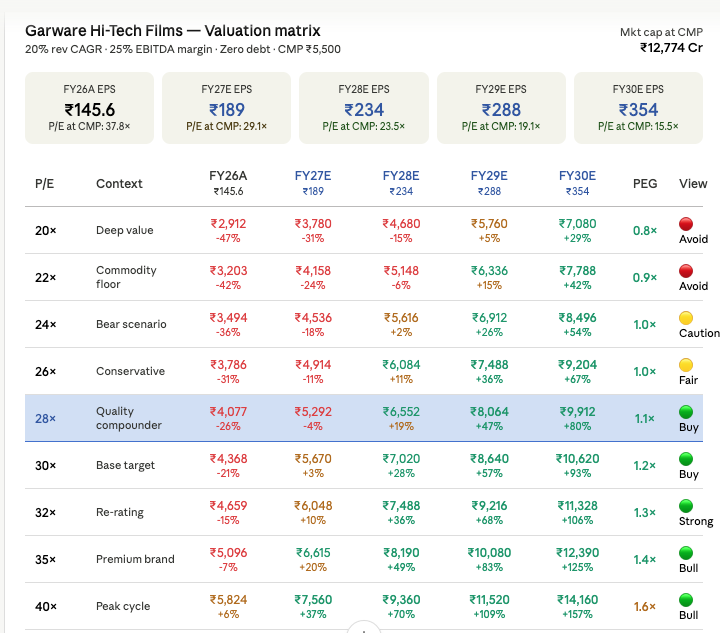Click the Garware Hi-Tech Films valuation matrix title
This screenshot has width=720, height=633.
click(173, 31)
